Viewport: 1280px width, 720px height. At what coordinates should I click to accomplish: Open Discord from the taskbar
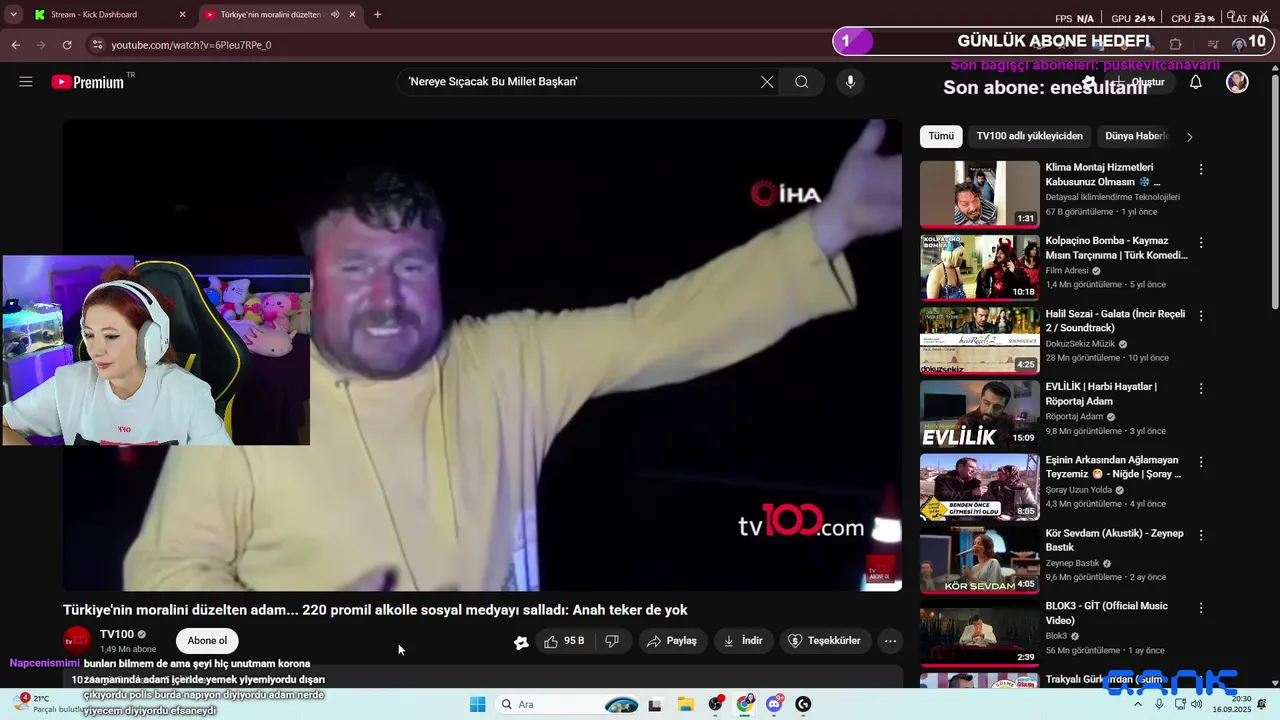774,705
